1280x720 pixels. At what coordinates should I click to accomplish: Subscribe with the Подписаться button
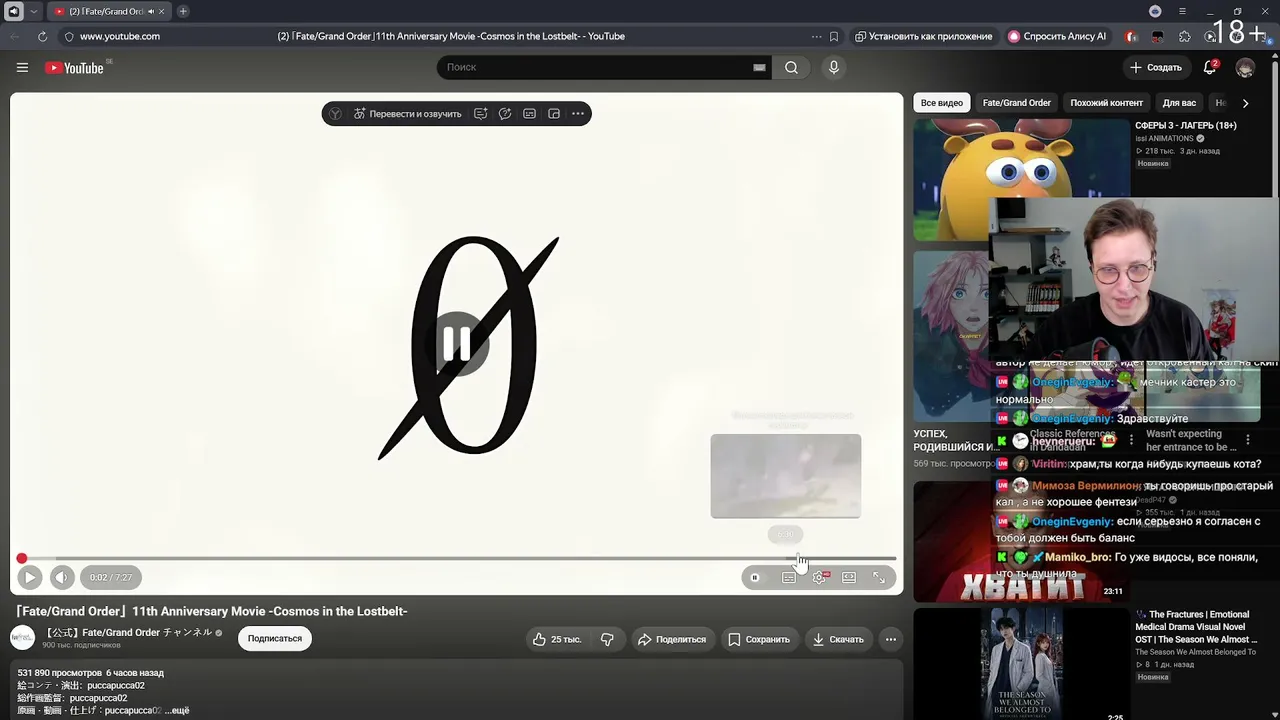point(275,638)
